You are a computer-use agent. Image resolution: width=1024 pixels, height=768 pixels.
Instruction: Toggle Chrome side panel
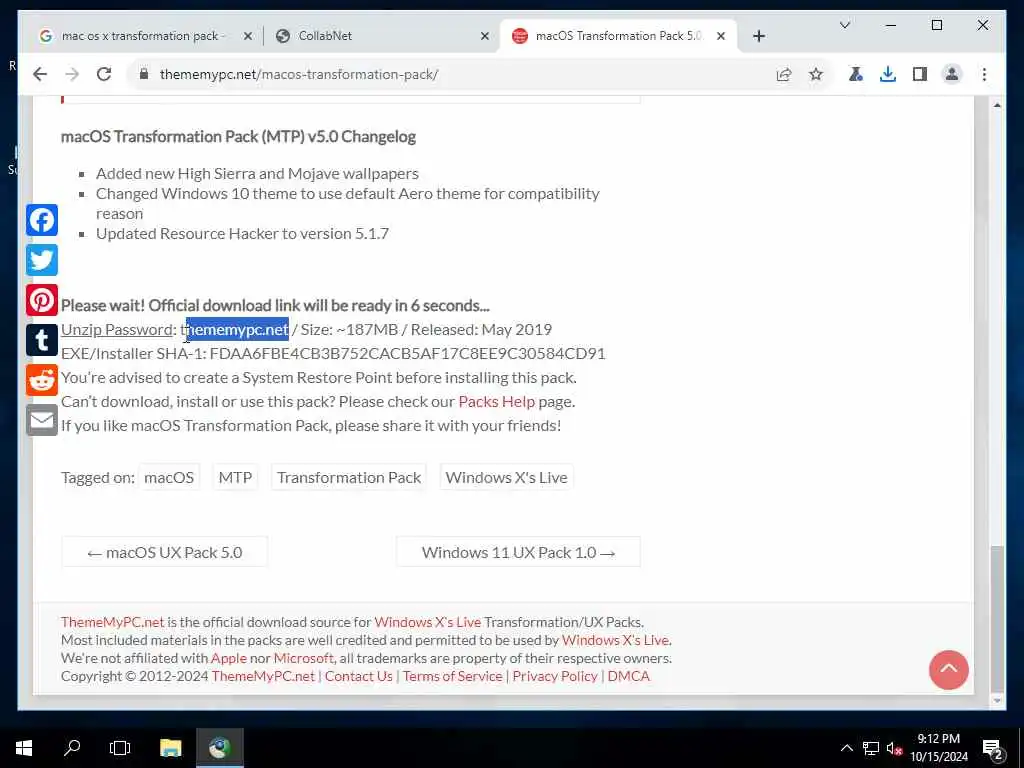coord(920,74)
